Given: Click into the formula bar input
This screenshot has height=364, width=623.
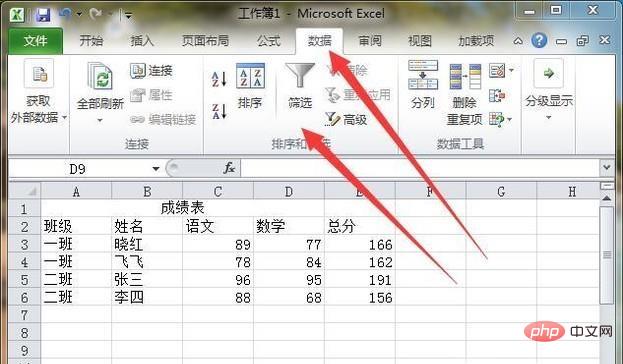Looking at the screenshot, I should (420, 168).
